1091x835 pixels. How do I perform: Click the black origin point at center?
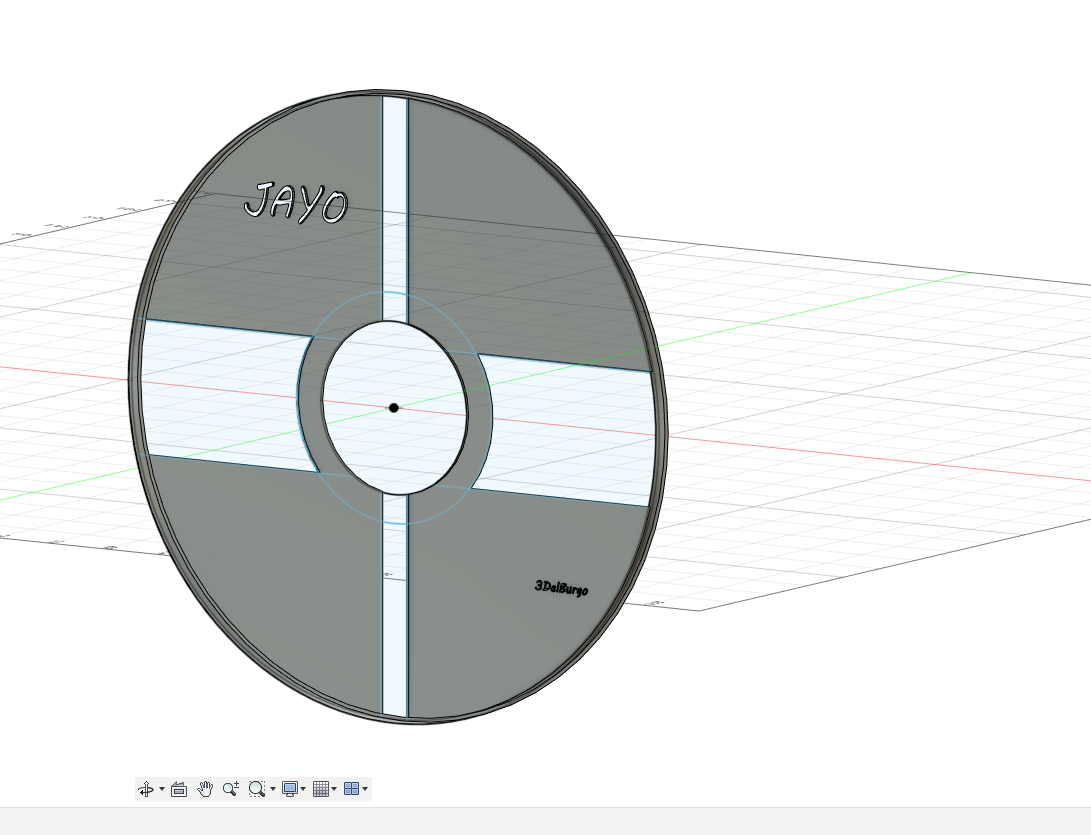pyautogui.click(x=394, y=408)
